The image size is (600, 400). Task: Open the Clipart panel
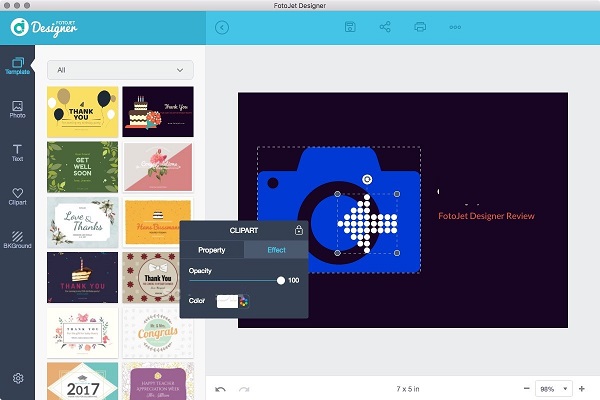coord(17,196)
